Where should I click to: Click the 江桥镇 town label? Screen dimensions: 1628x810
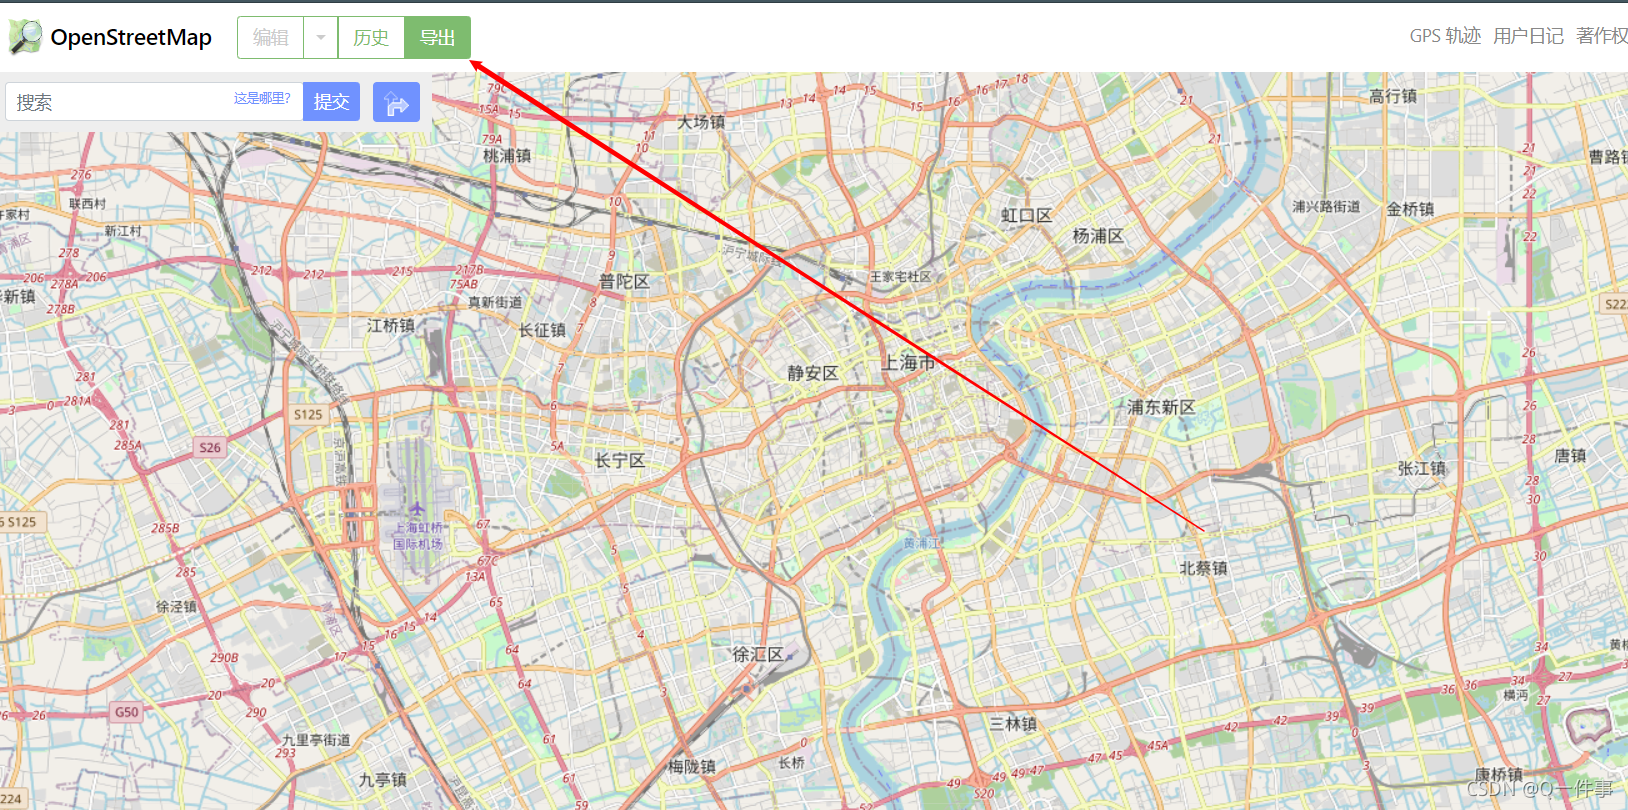[x=390, y=326]
